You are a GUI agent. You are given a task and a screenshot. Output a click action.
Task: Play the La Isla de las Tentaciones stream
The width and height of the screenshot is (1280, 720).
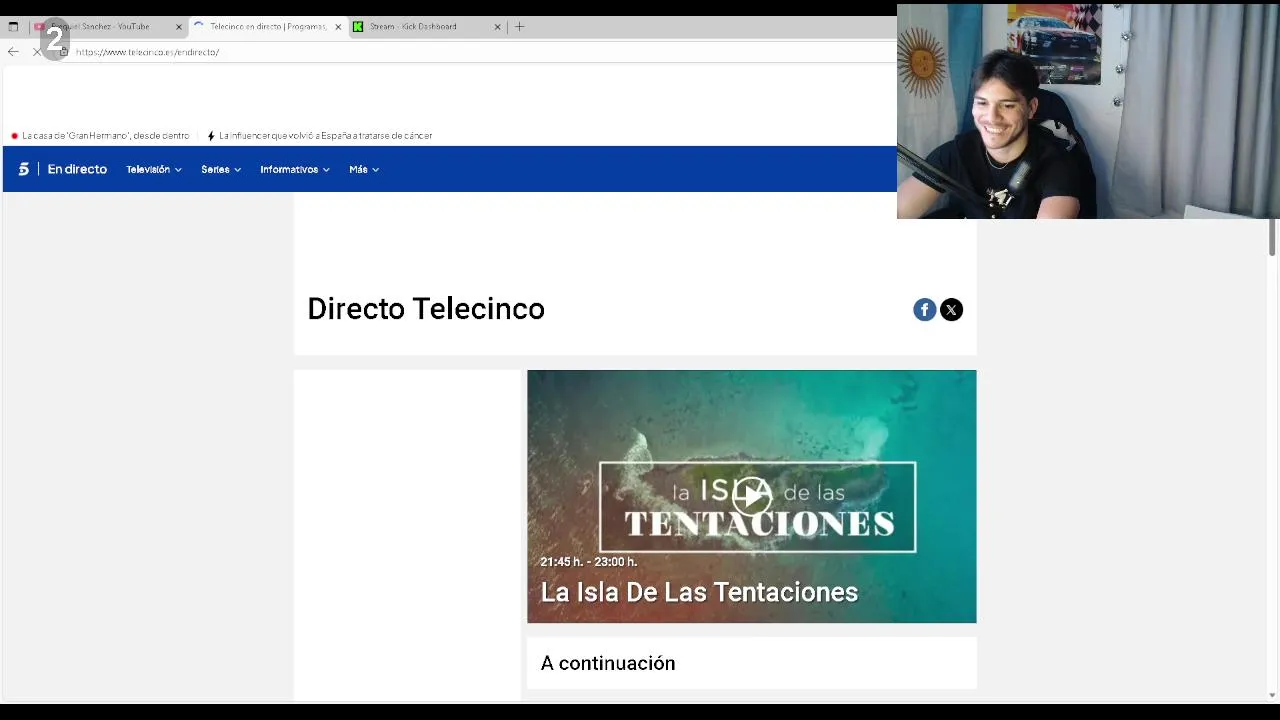click(751, 496)
